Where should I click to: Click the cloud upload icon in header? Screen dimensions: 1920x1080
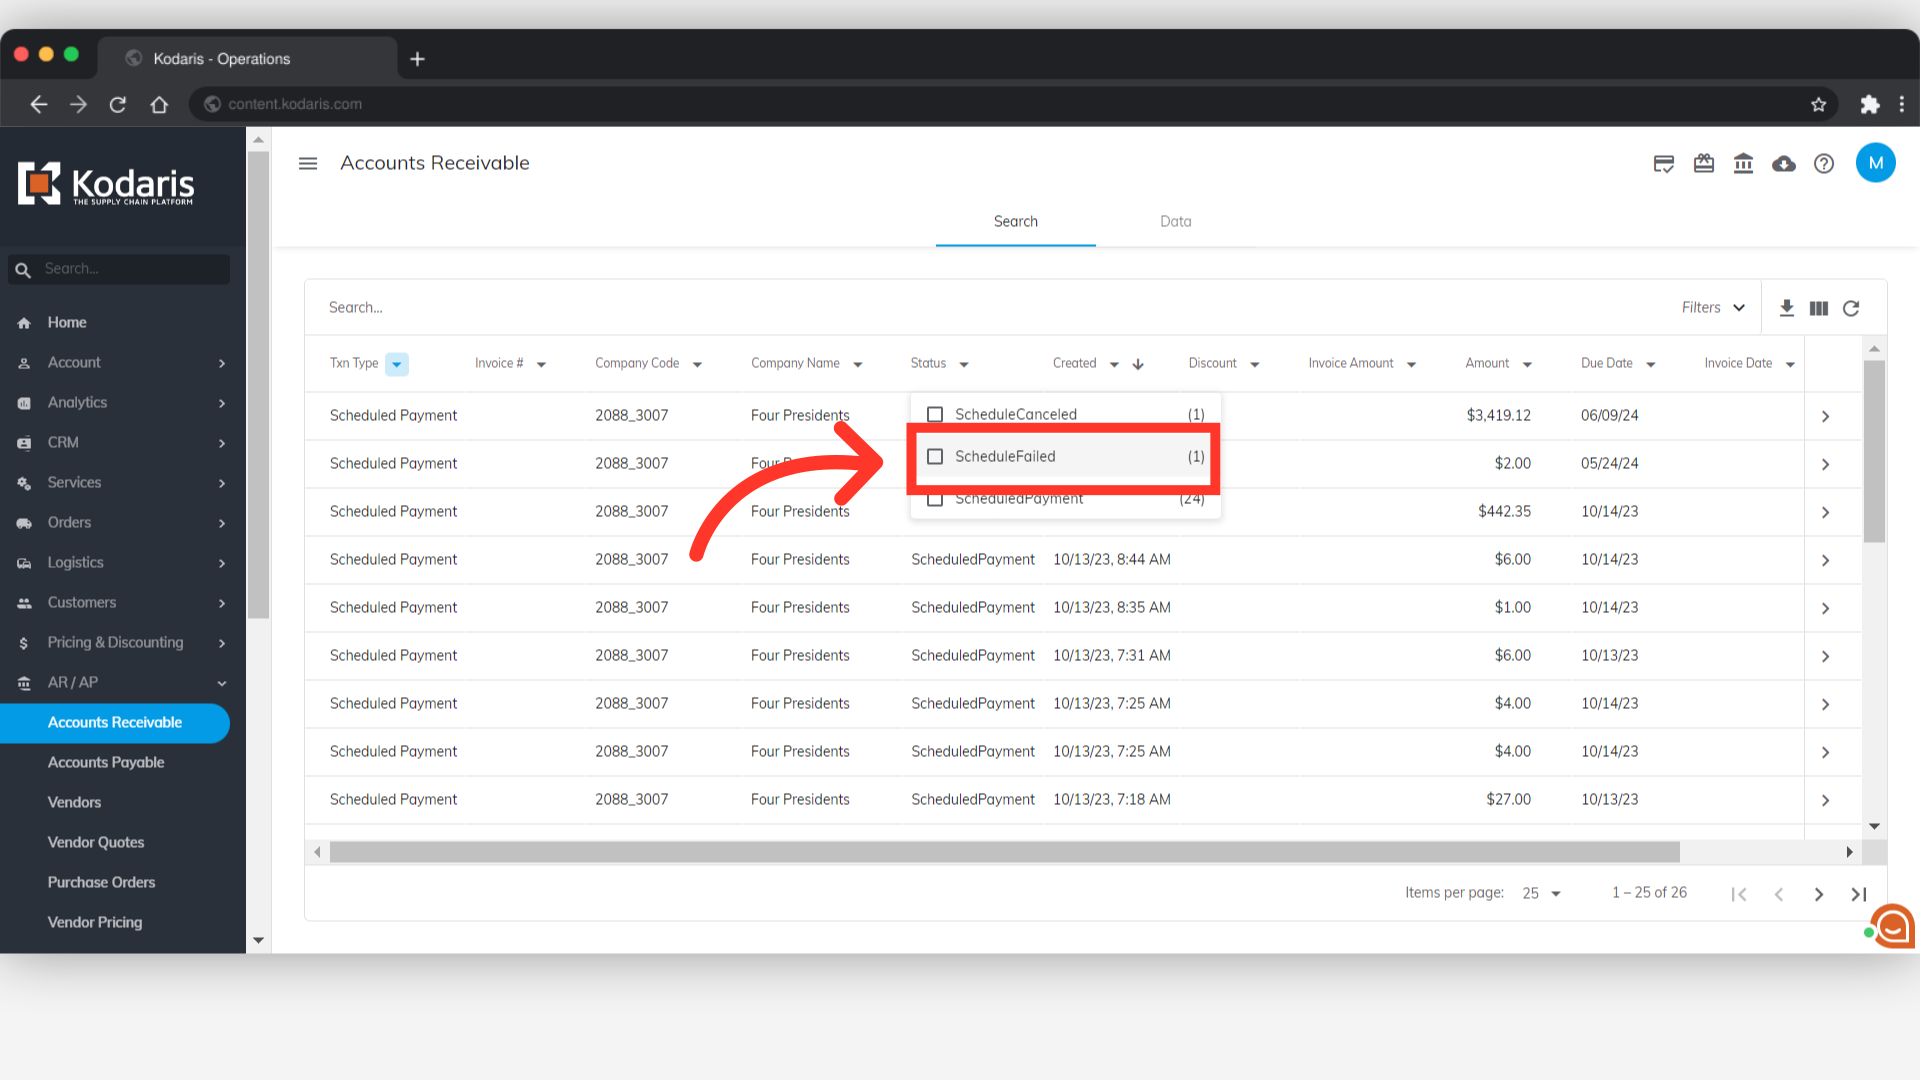(x=1784, y=164)
